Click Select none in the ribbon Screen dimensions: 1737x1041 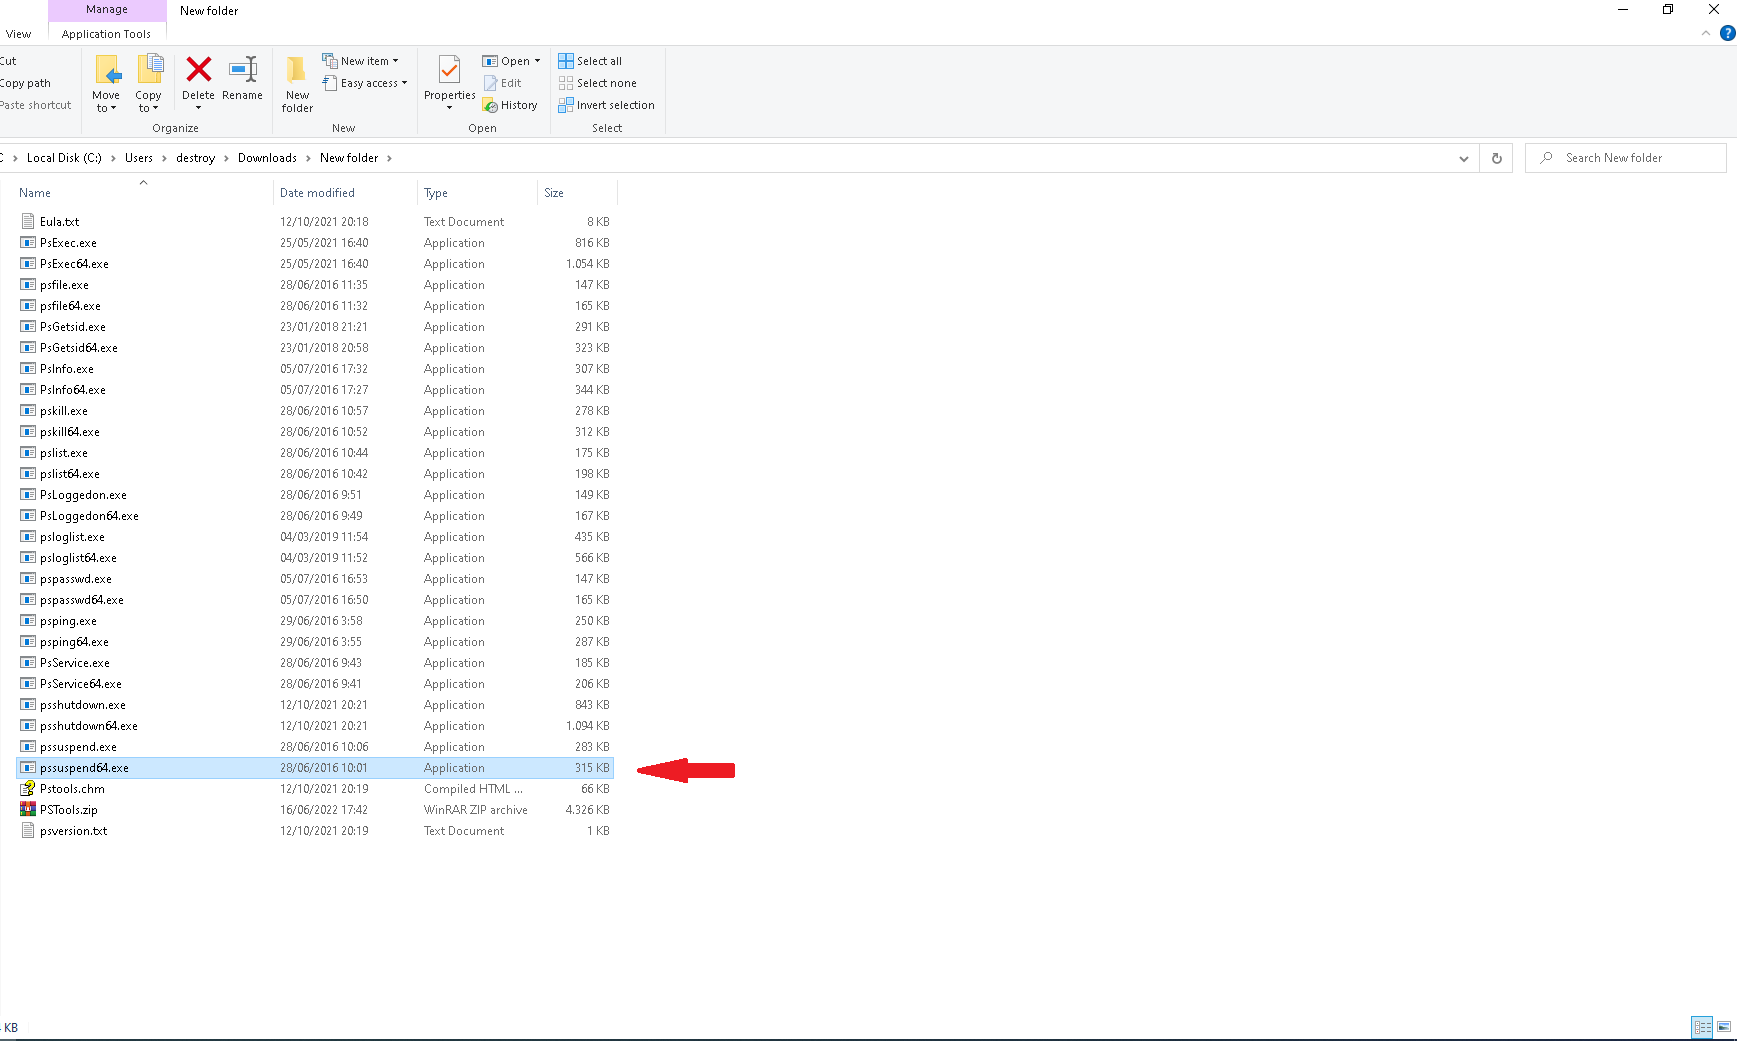point(597,83)
